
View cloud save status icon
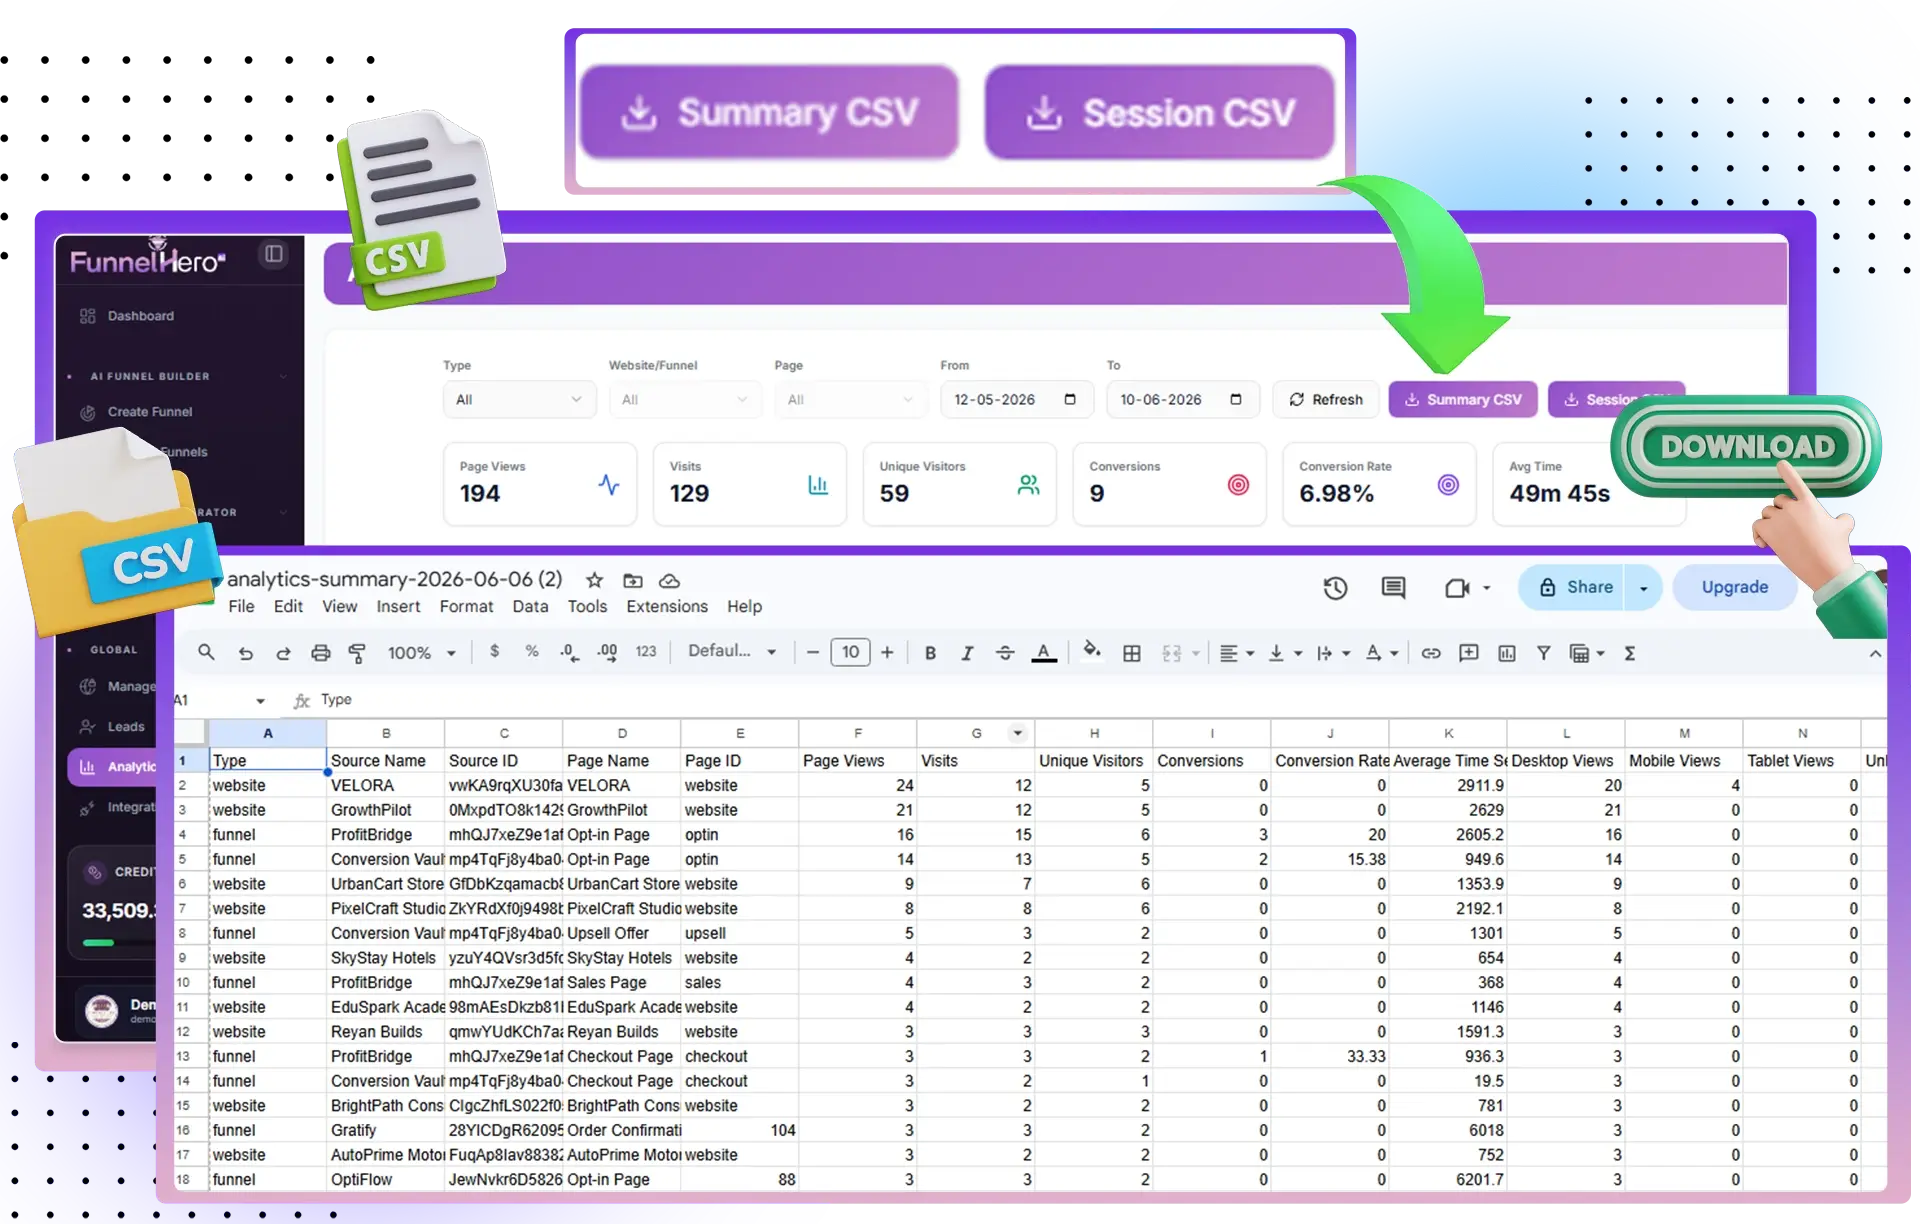point(670,580)
